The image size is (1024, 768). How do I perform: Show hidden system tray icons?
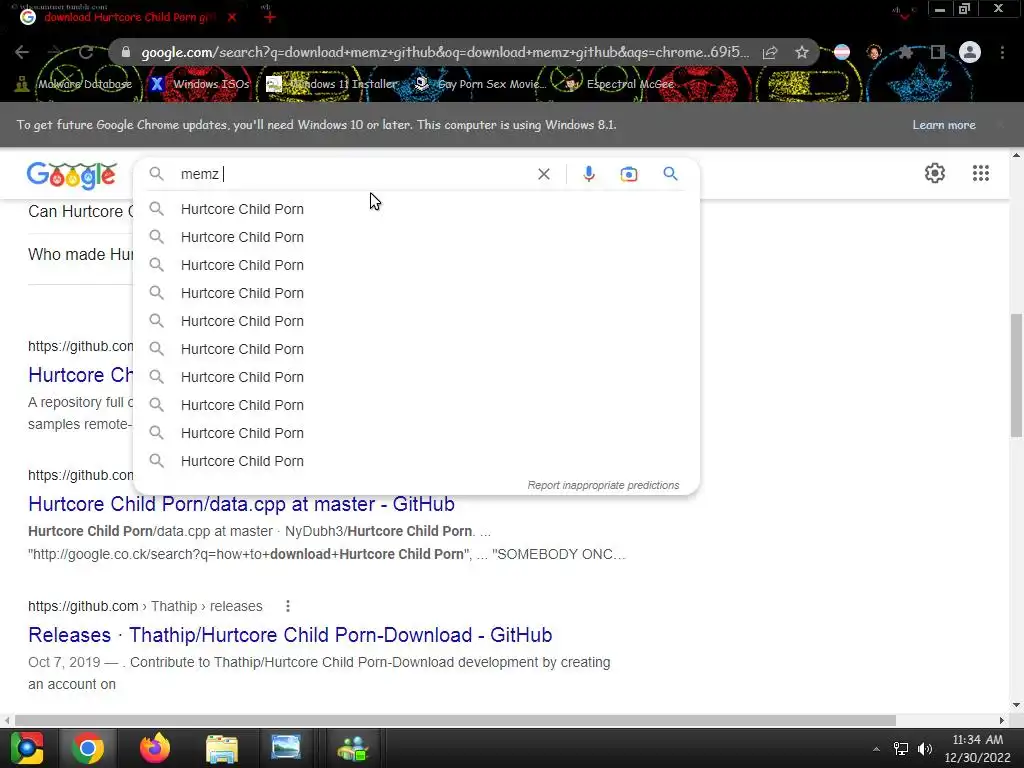876,749
